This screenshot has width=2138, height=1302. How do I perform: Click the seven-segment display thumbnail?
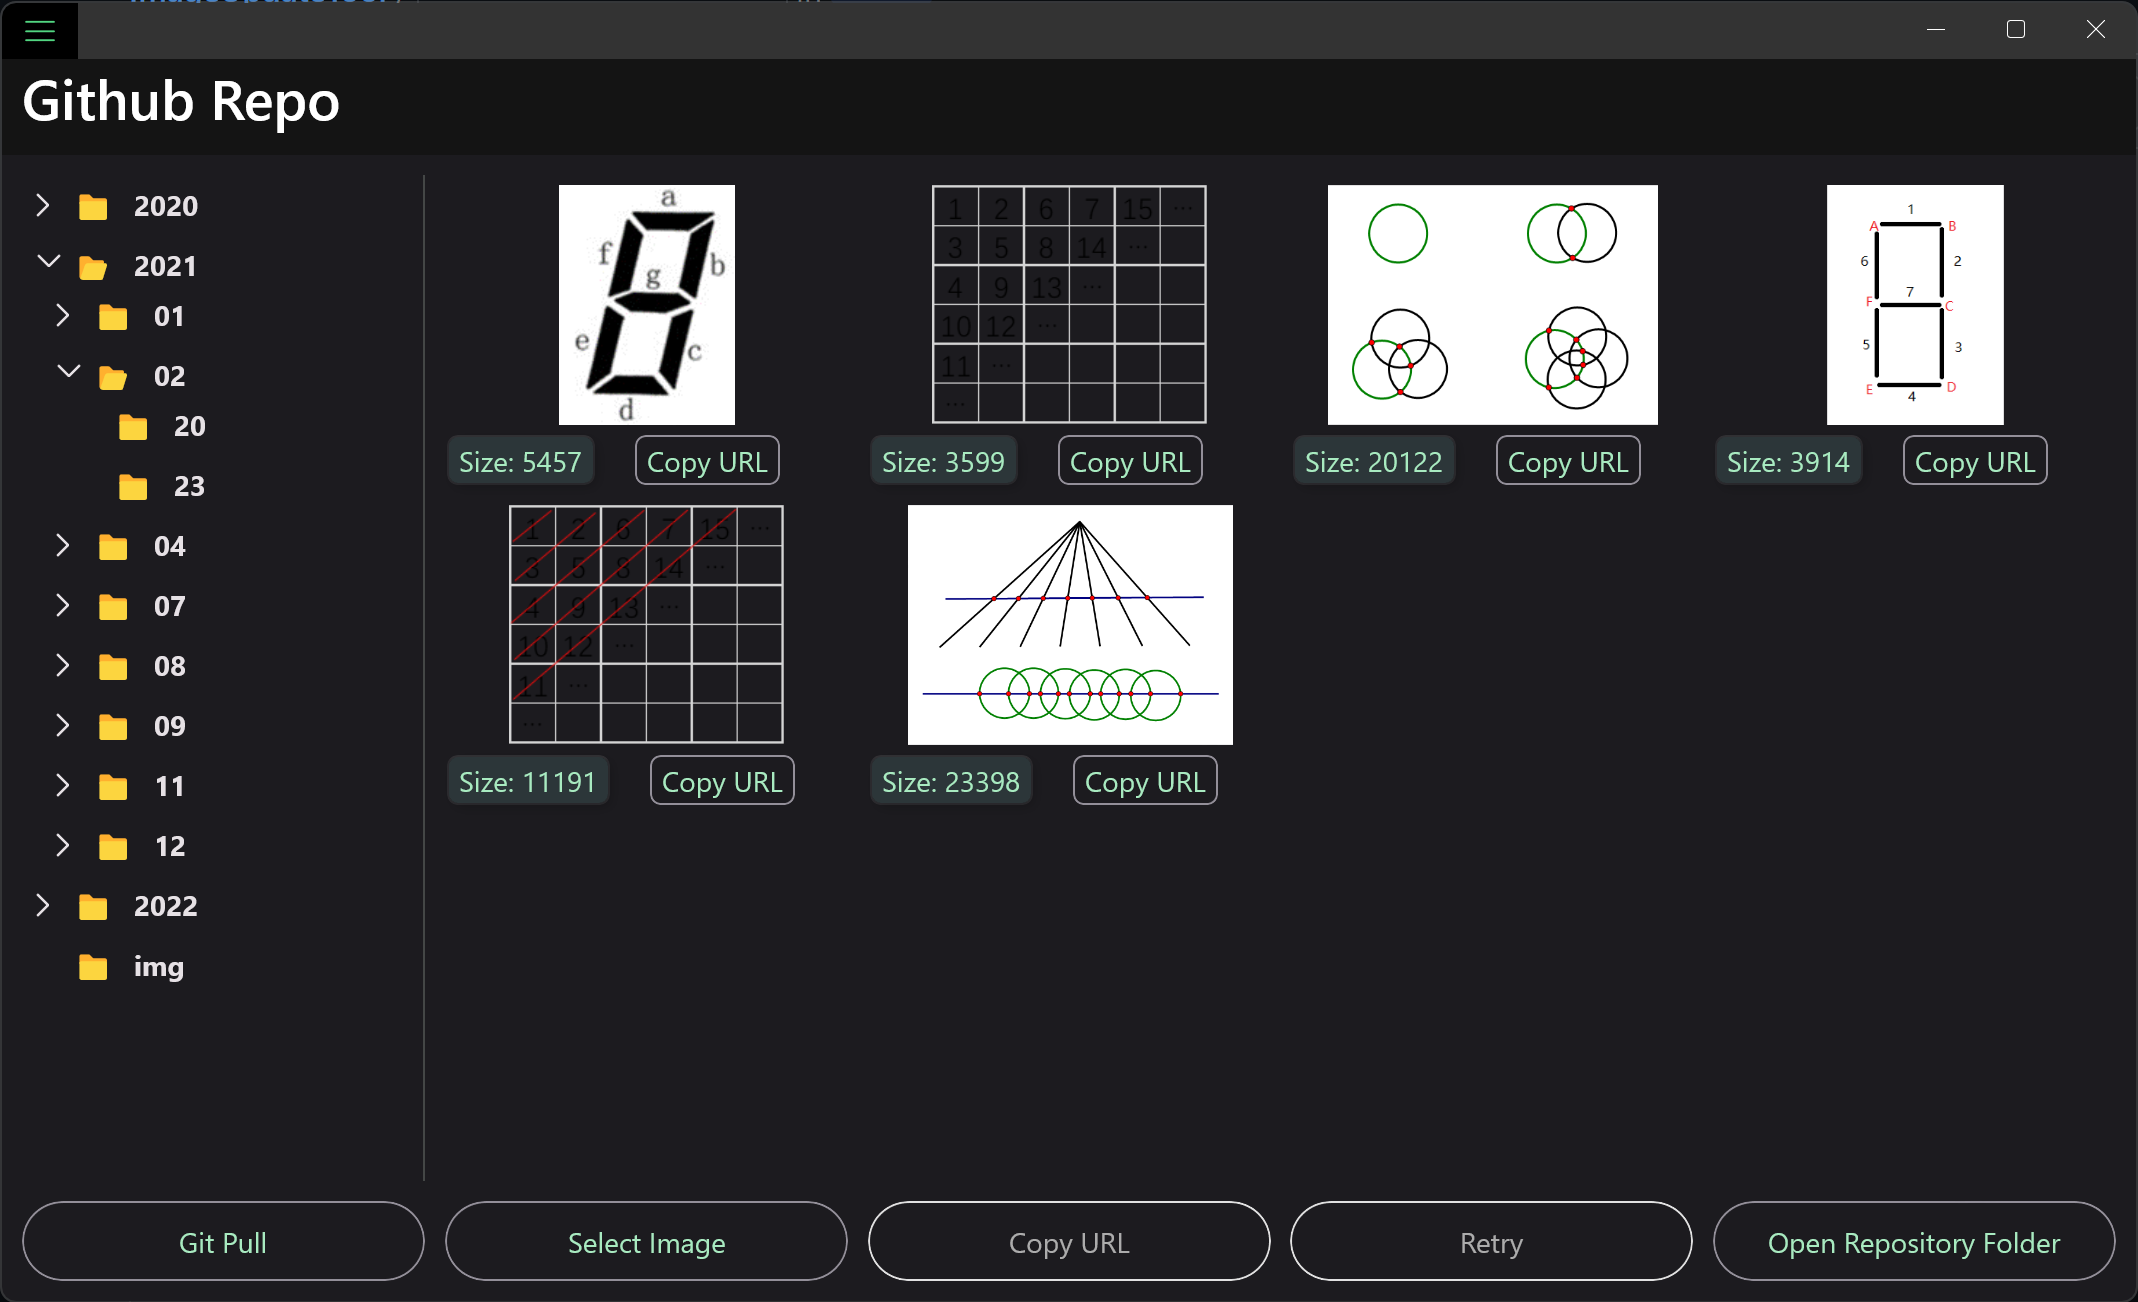[x=646, y=304]
